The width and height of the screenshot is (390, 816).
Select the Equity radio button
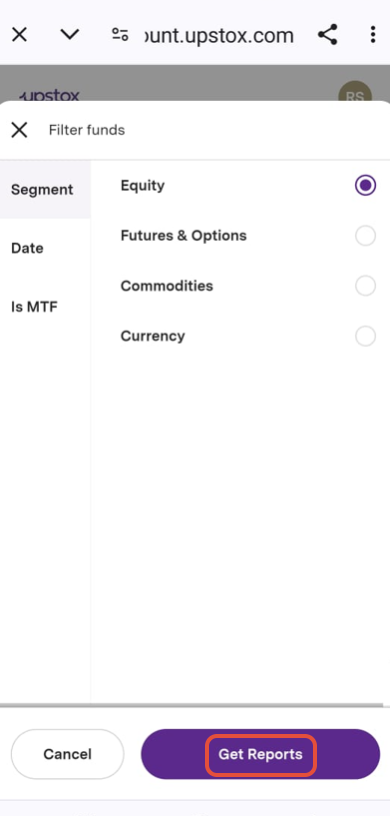pos(366,185)
